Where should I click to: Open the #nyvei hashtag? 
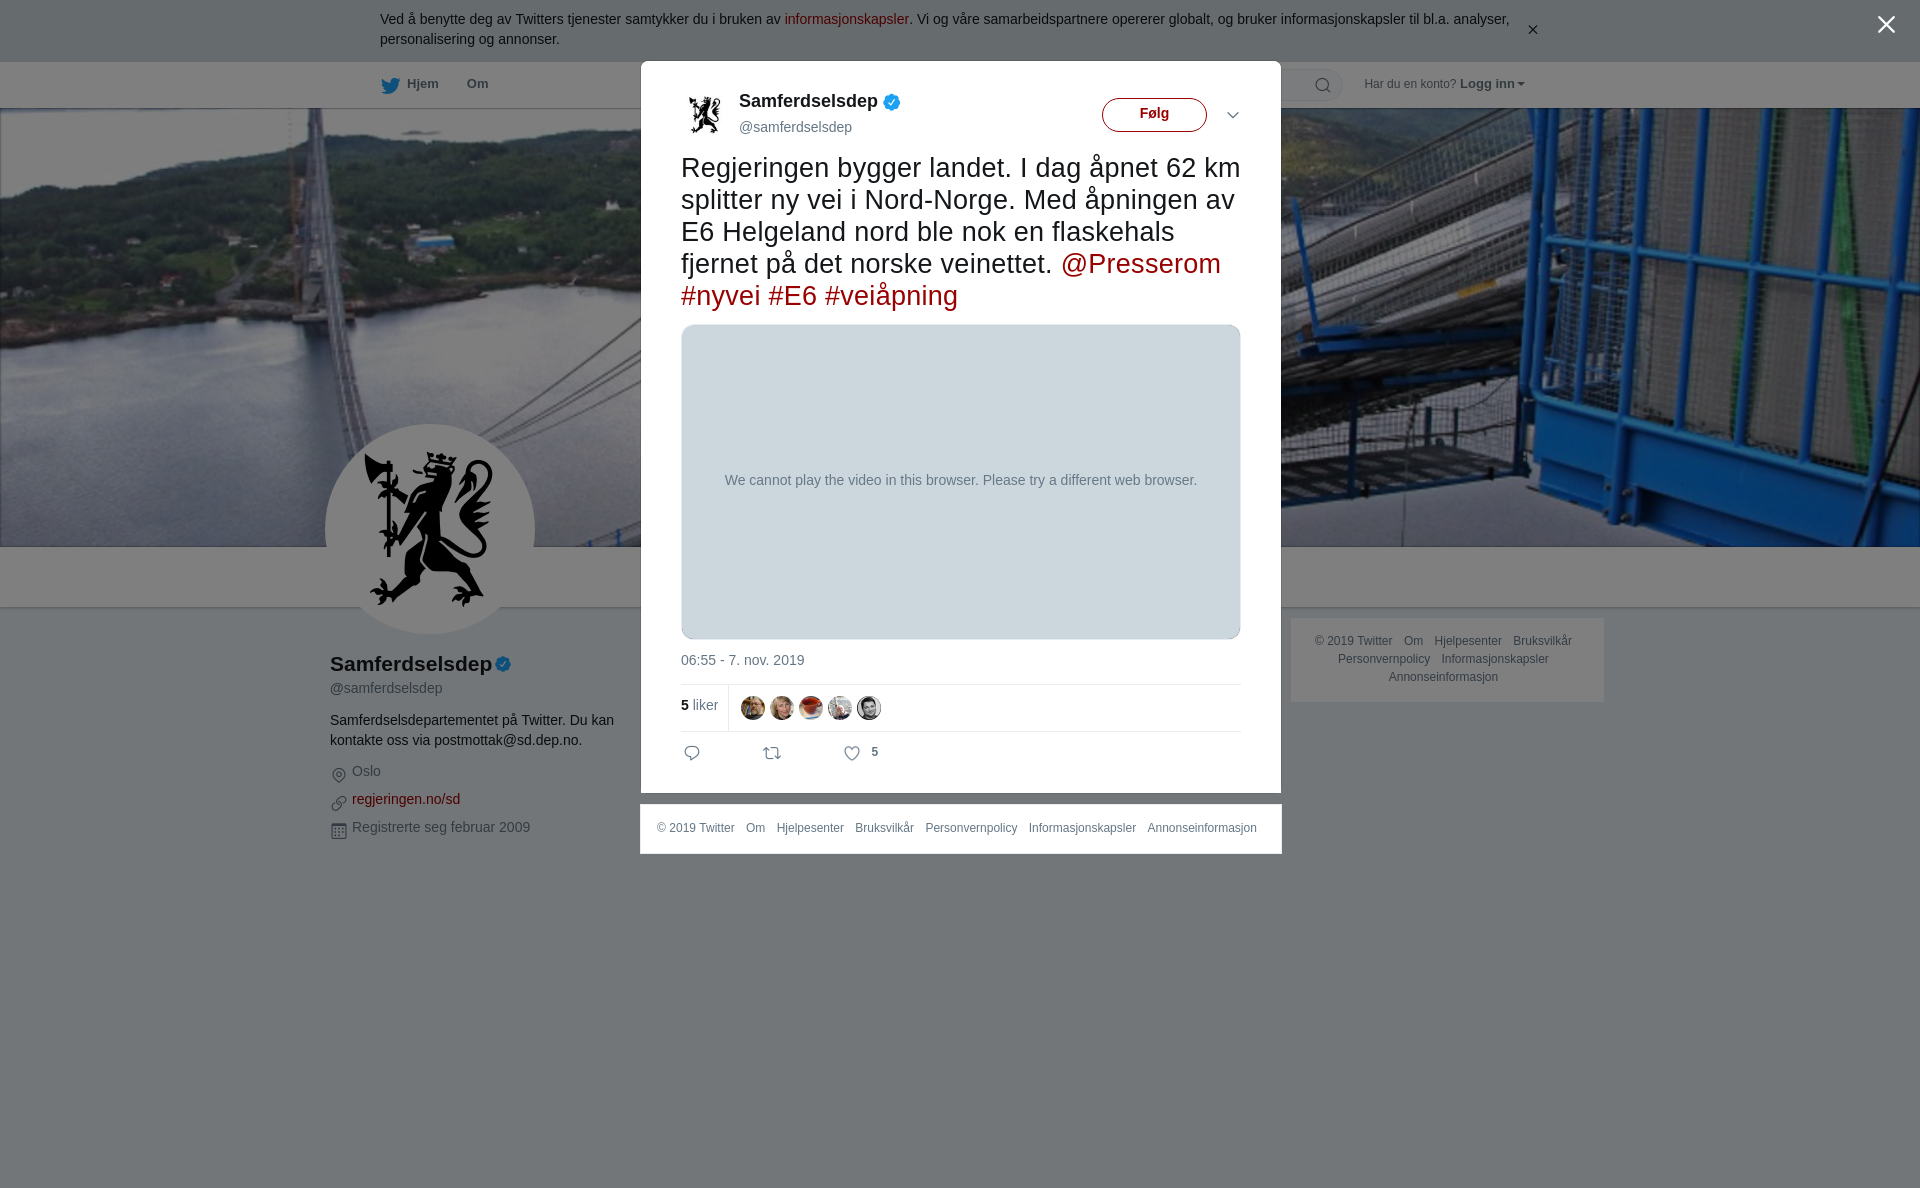pos(721,296)
